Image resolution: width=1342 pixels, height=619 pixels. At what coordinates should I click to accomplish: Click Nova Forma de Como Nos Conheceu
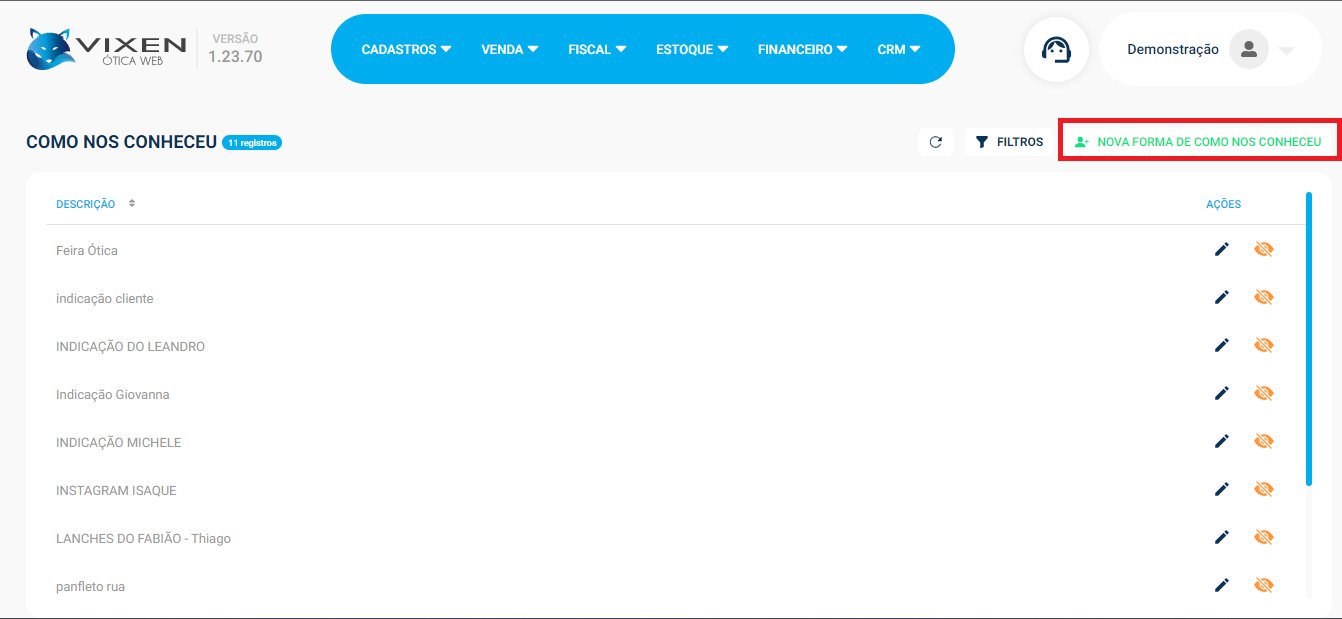click(x=1198, y=142)
